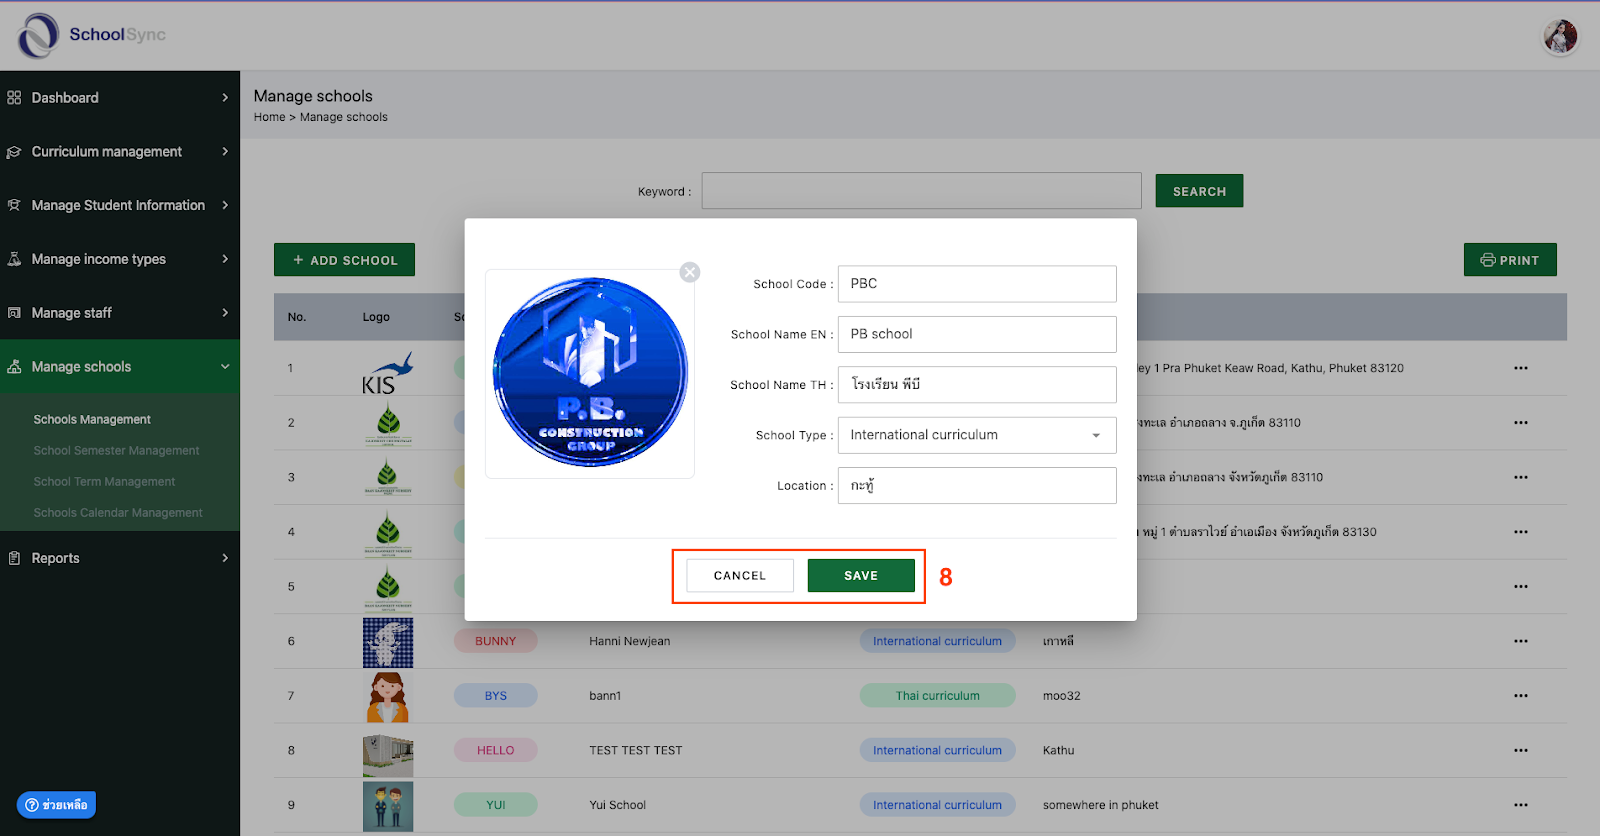Click the Dashboard grid icon

coord(14,98)
